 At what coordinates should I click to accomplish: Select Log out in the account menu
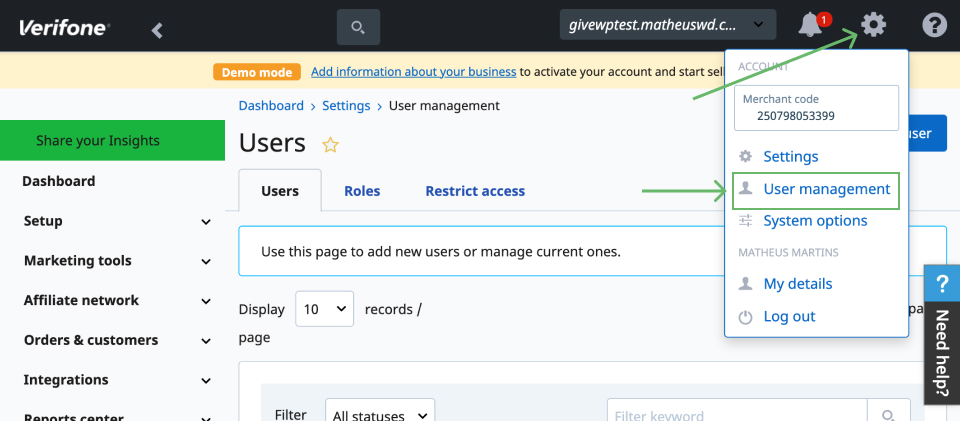pyautogui.click(x=789, y=316)
